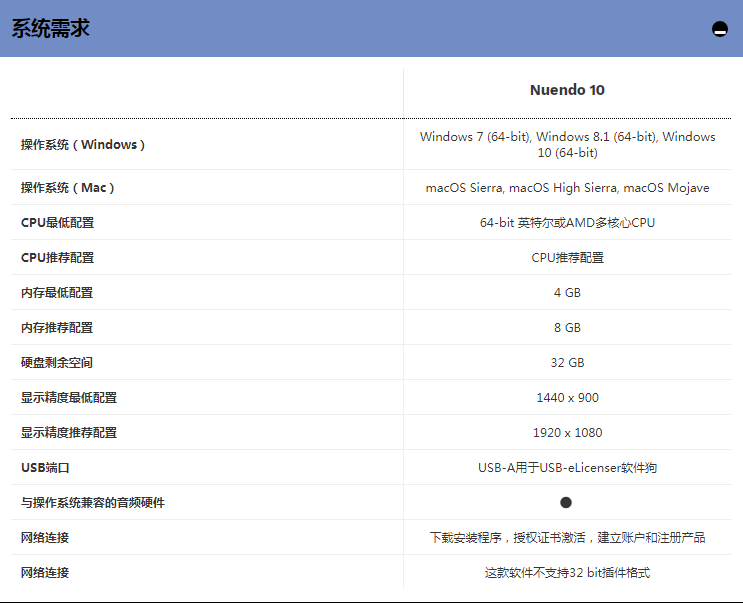
Task: Select the USB-A用于USB-eLicenser软件狗 value
Action: tap(567, 468)
